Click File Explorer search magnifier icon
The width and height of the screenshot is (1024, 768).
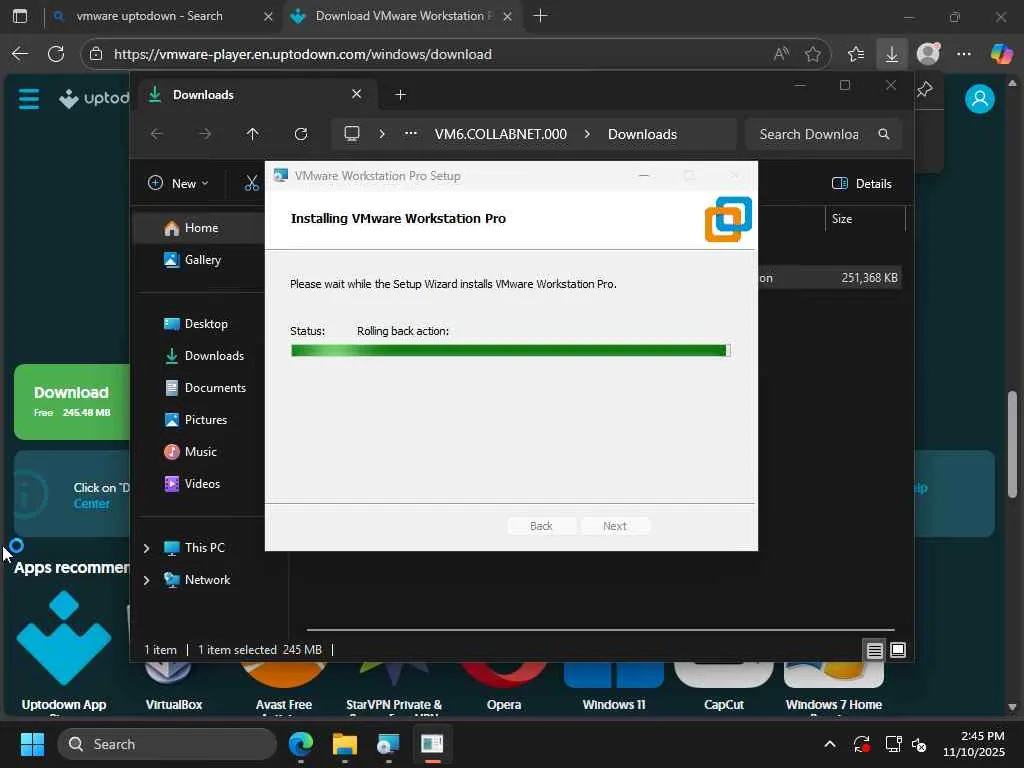tap(884, 134)
